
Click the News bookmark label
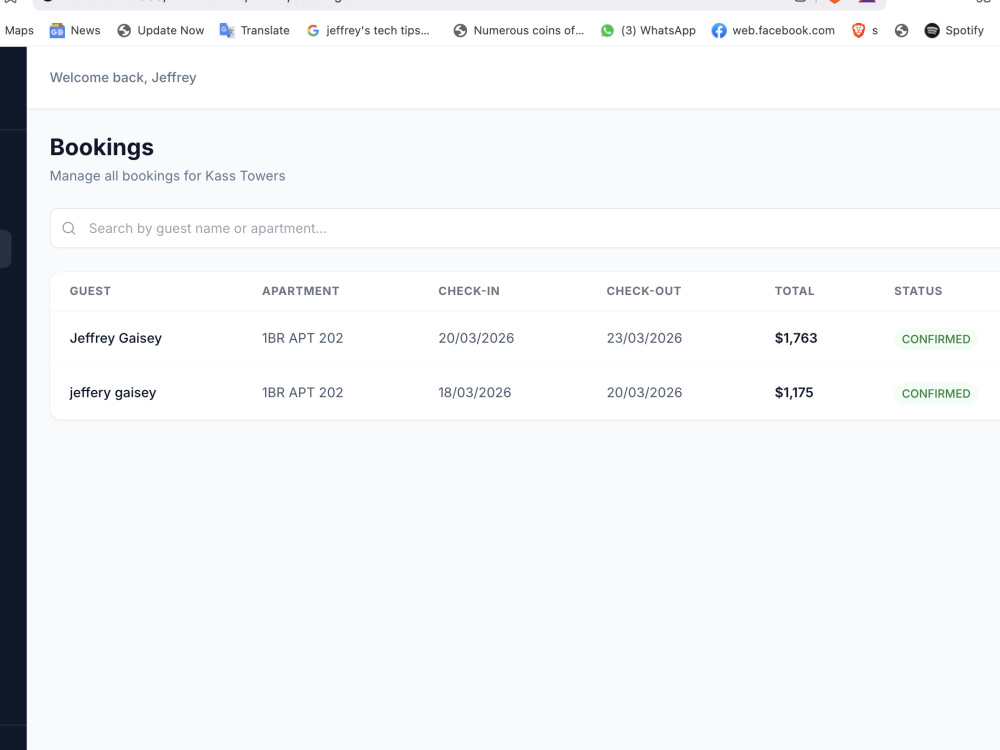[85, 31]
